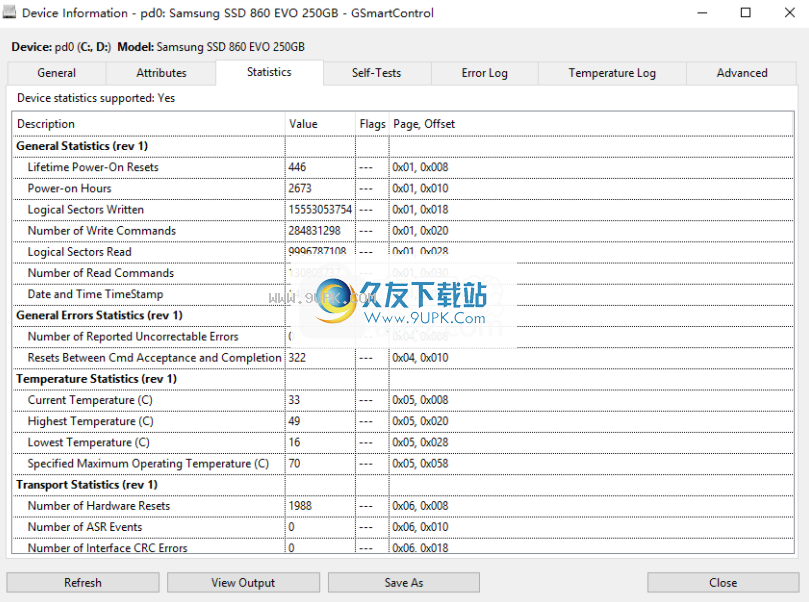Select the Power-on Hours row

[x=403, y=188]
